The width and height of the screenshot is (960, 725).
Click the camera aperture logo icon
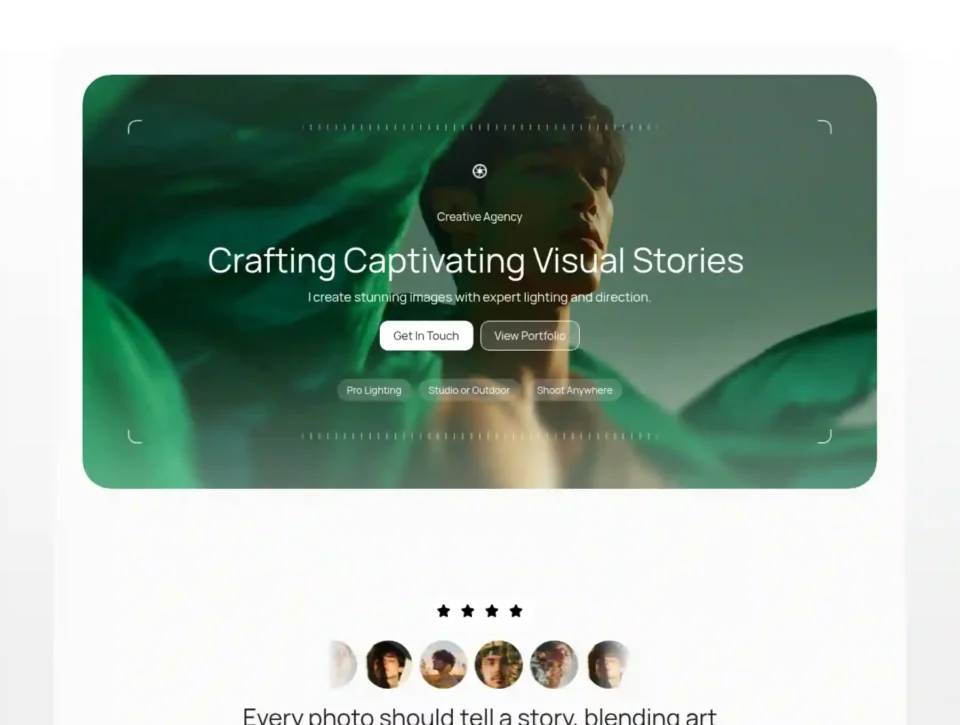click(479, 171)
